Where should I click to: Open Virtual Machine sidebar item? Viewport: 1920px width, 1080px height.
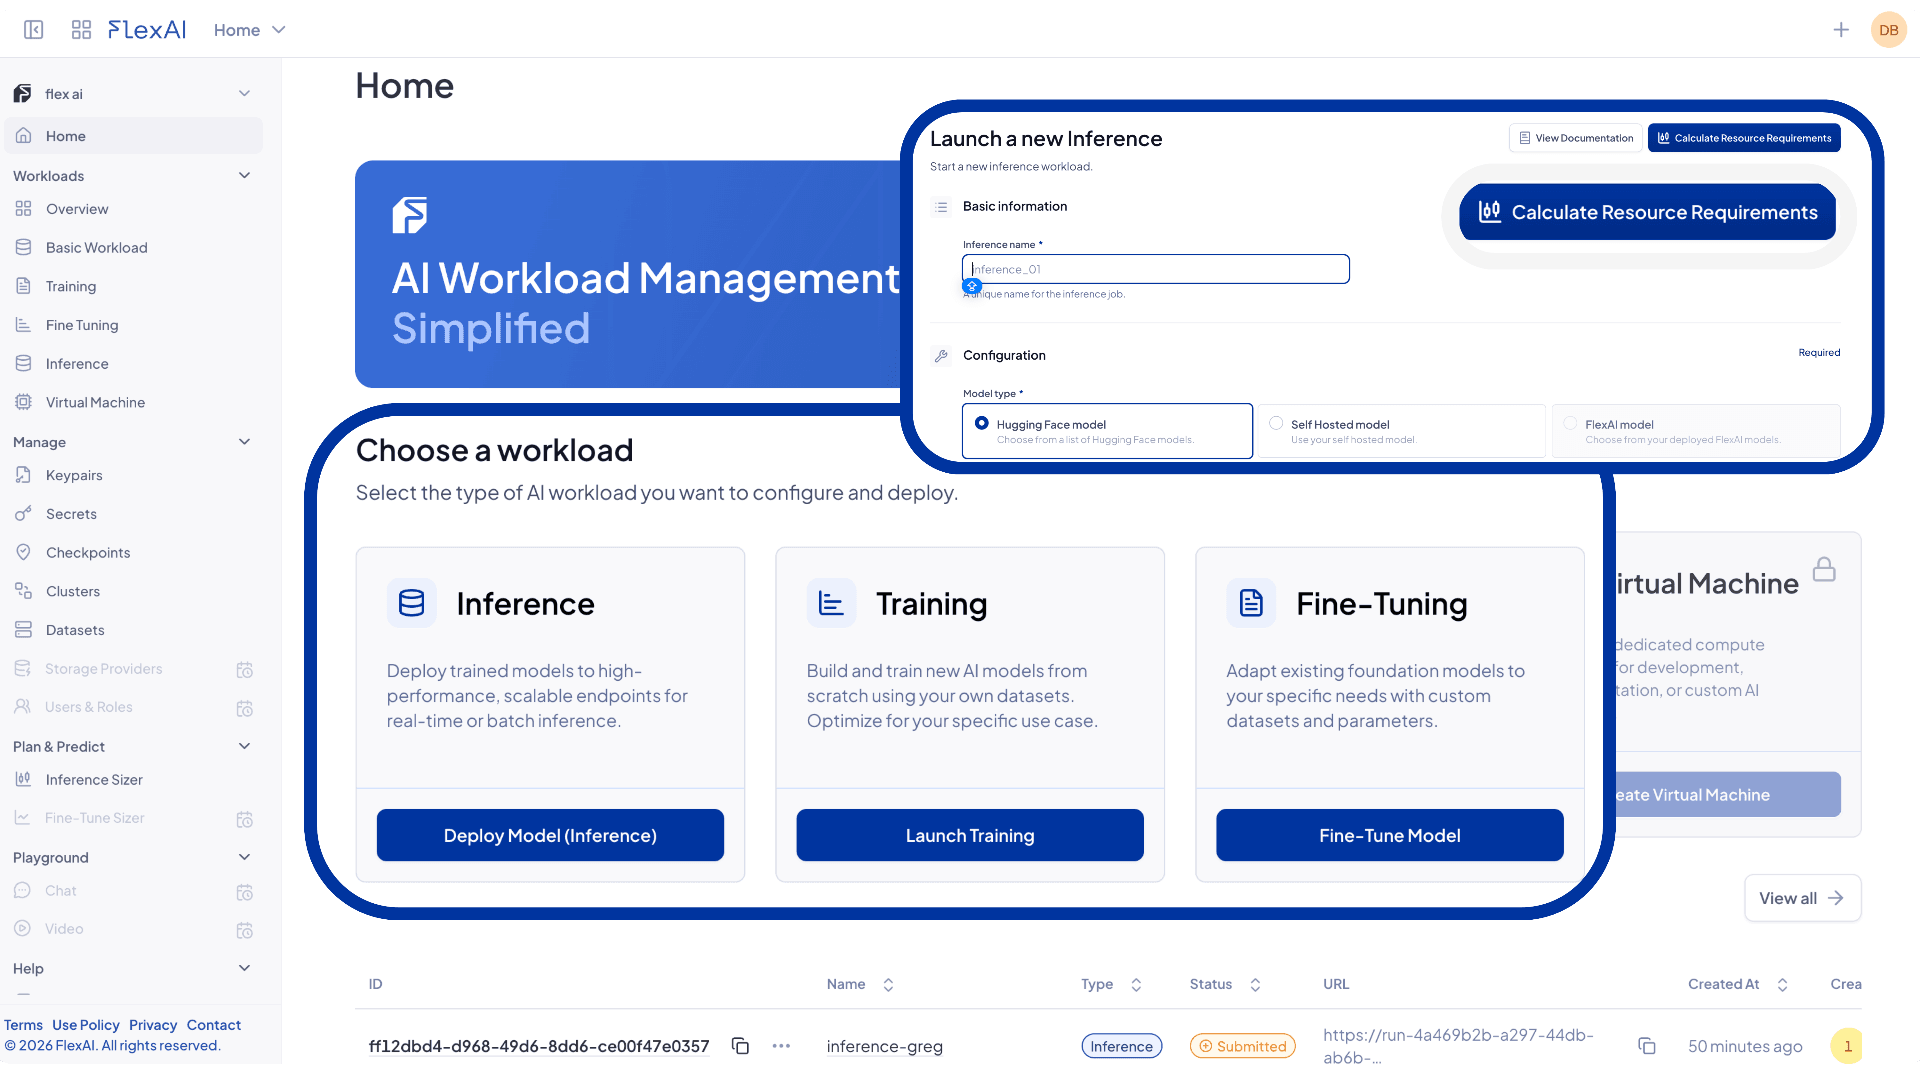(x=95, y=403)
